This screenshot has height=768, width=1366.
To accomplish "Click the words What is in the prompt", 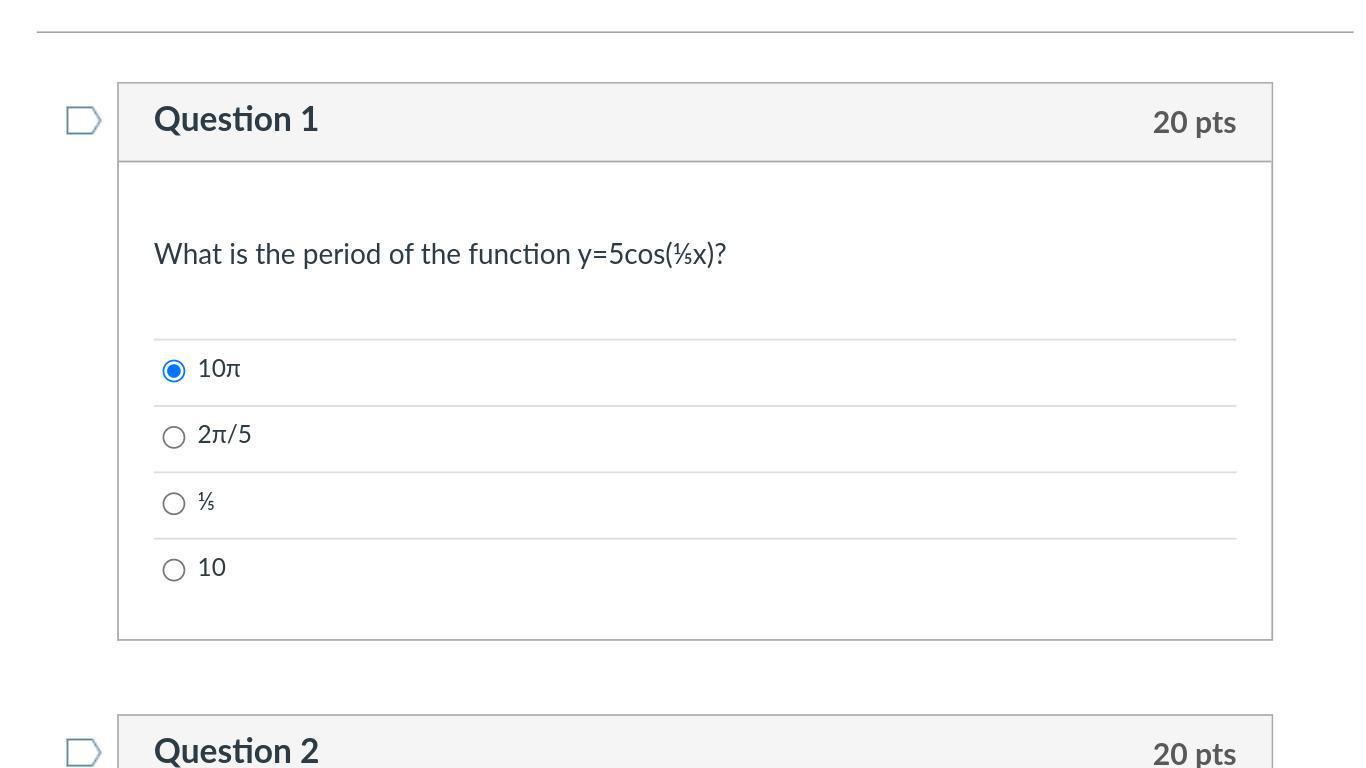I will (x=200, y=254).
